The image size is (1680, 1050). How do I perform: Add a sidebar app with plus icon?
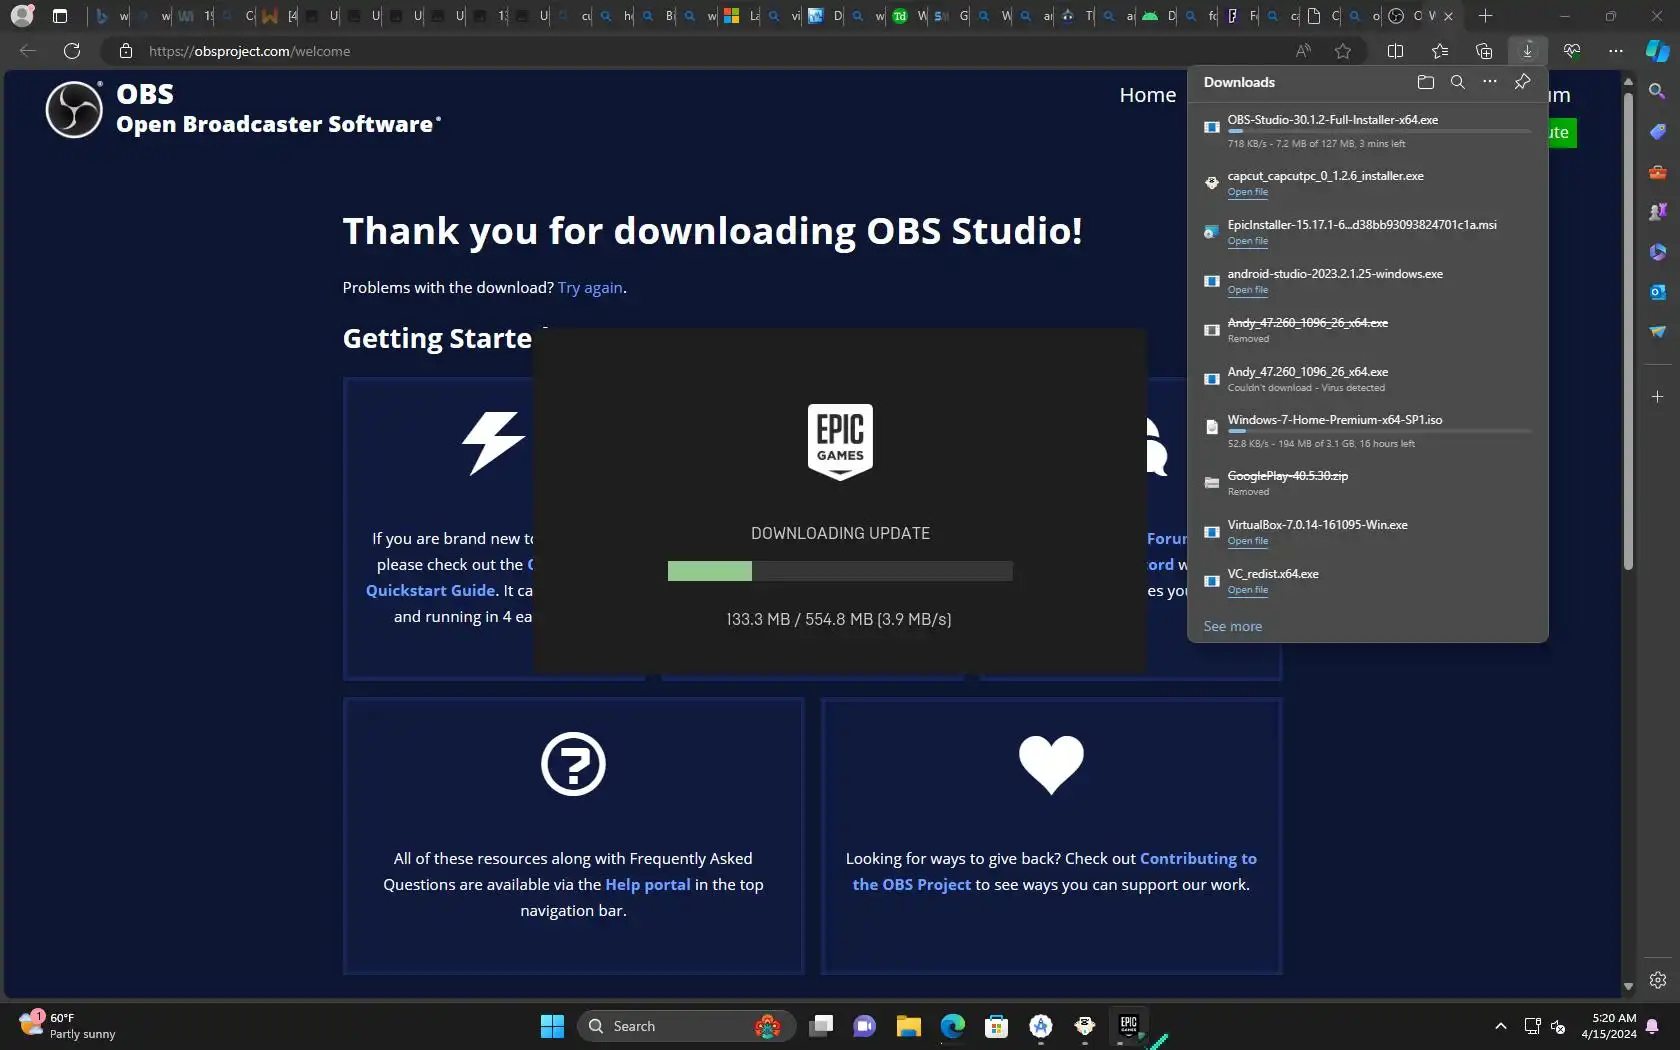click(1658, 397)
